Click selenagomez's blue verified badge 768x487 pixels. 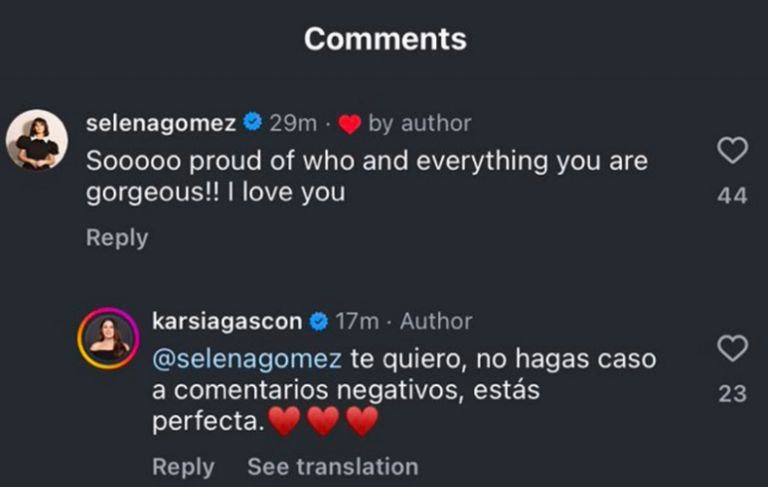pyautogui.click(x=253, y=123)
